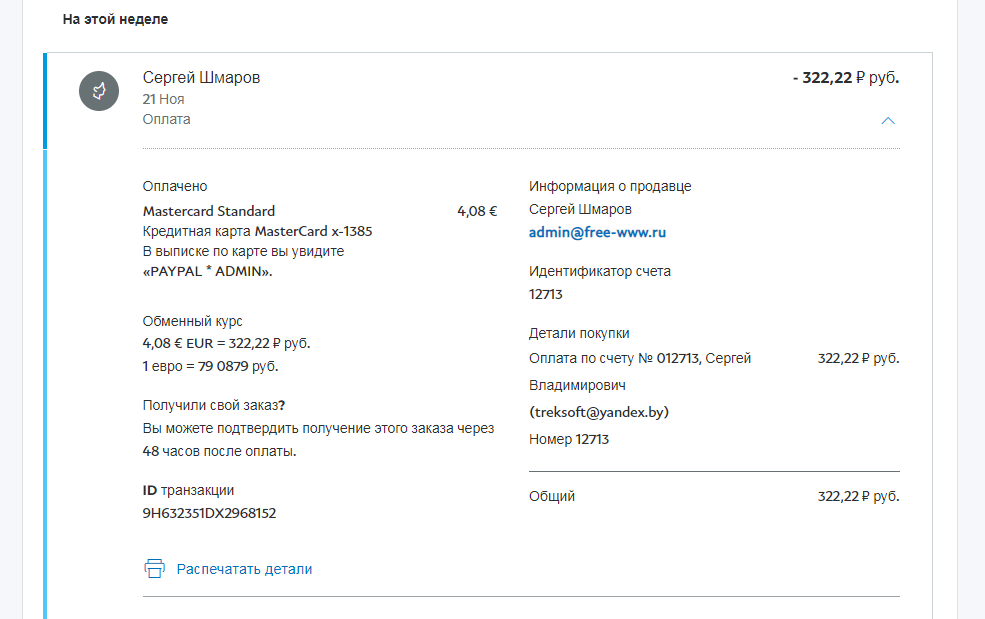Click the Распечатать детали link
Viewport: 985px width, 619px height.
244,569
